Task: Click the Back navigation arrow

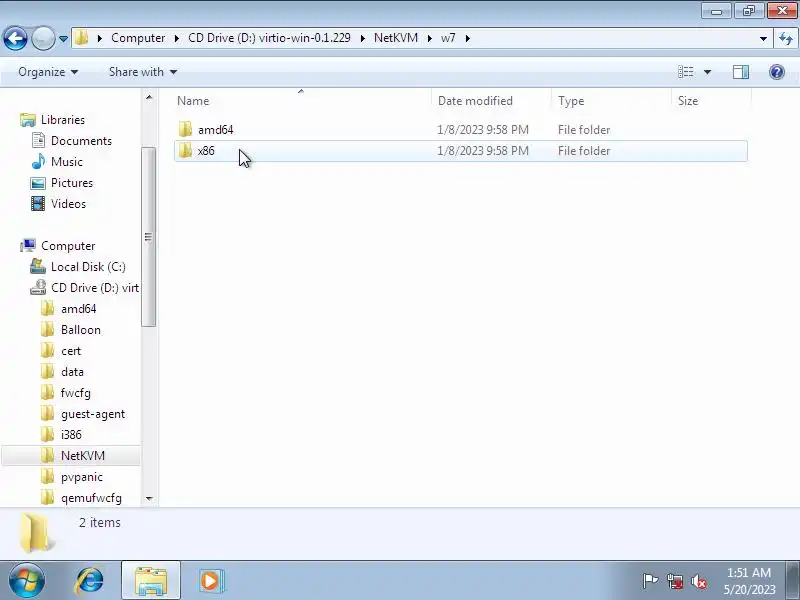Action: tap(15, 38)
